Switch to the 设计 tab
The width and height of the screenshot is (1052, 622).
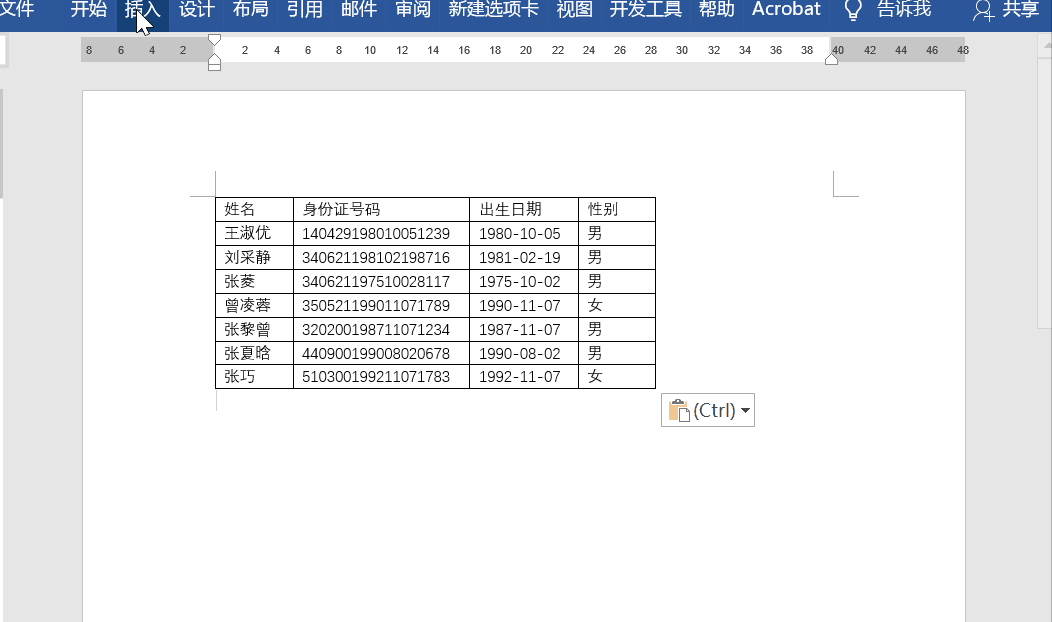[197, 9]
